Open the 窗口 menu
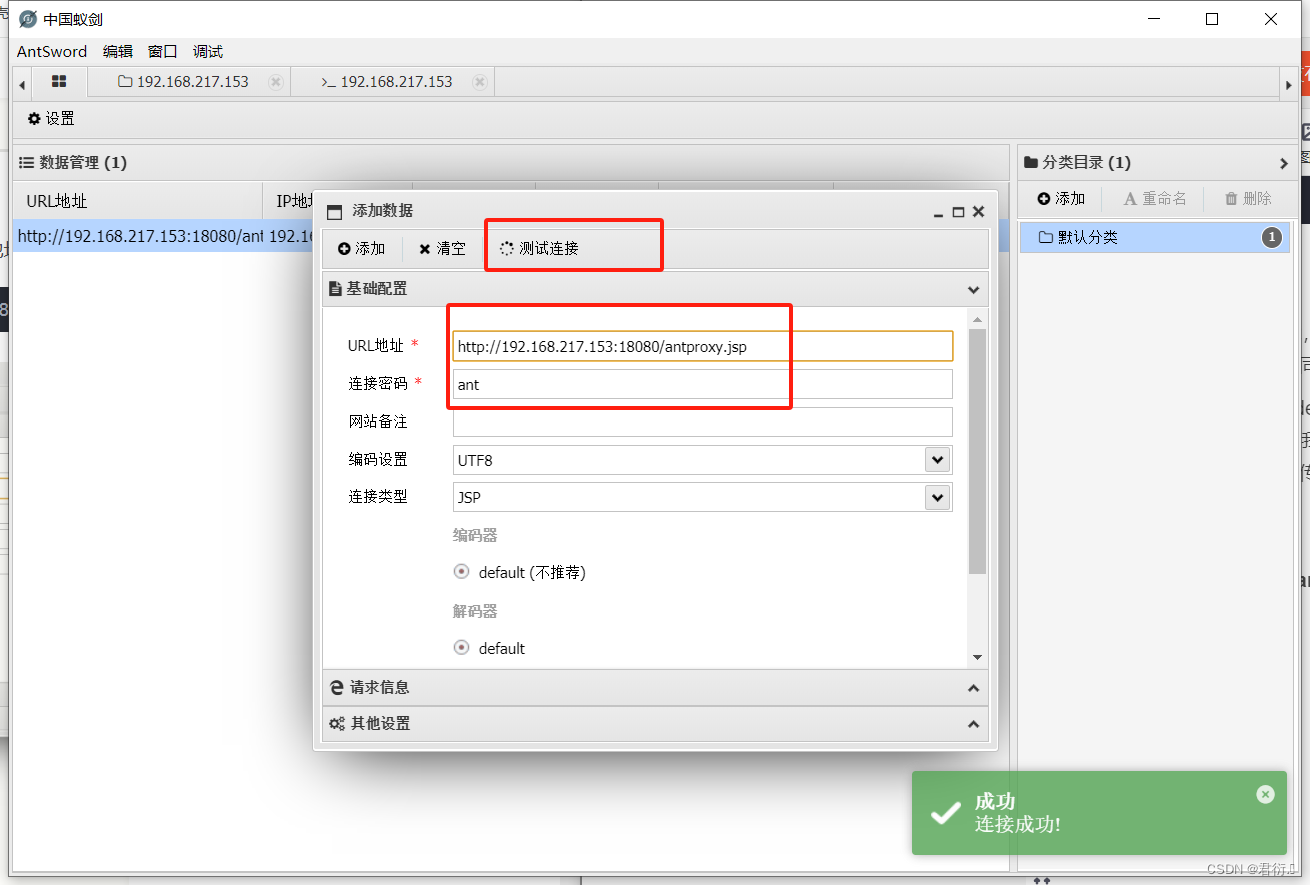The width and height of the screenshot is (1310, 885). click(163, 51)
